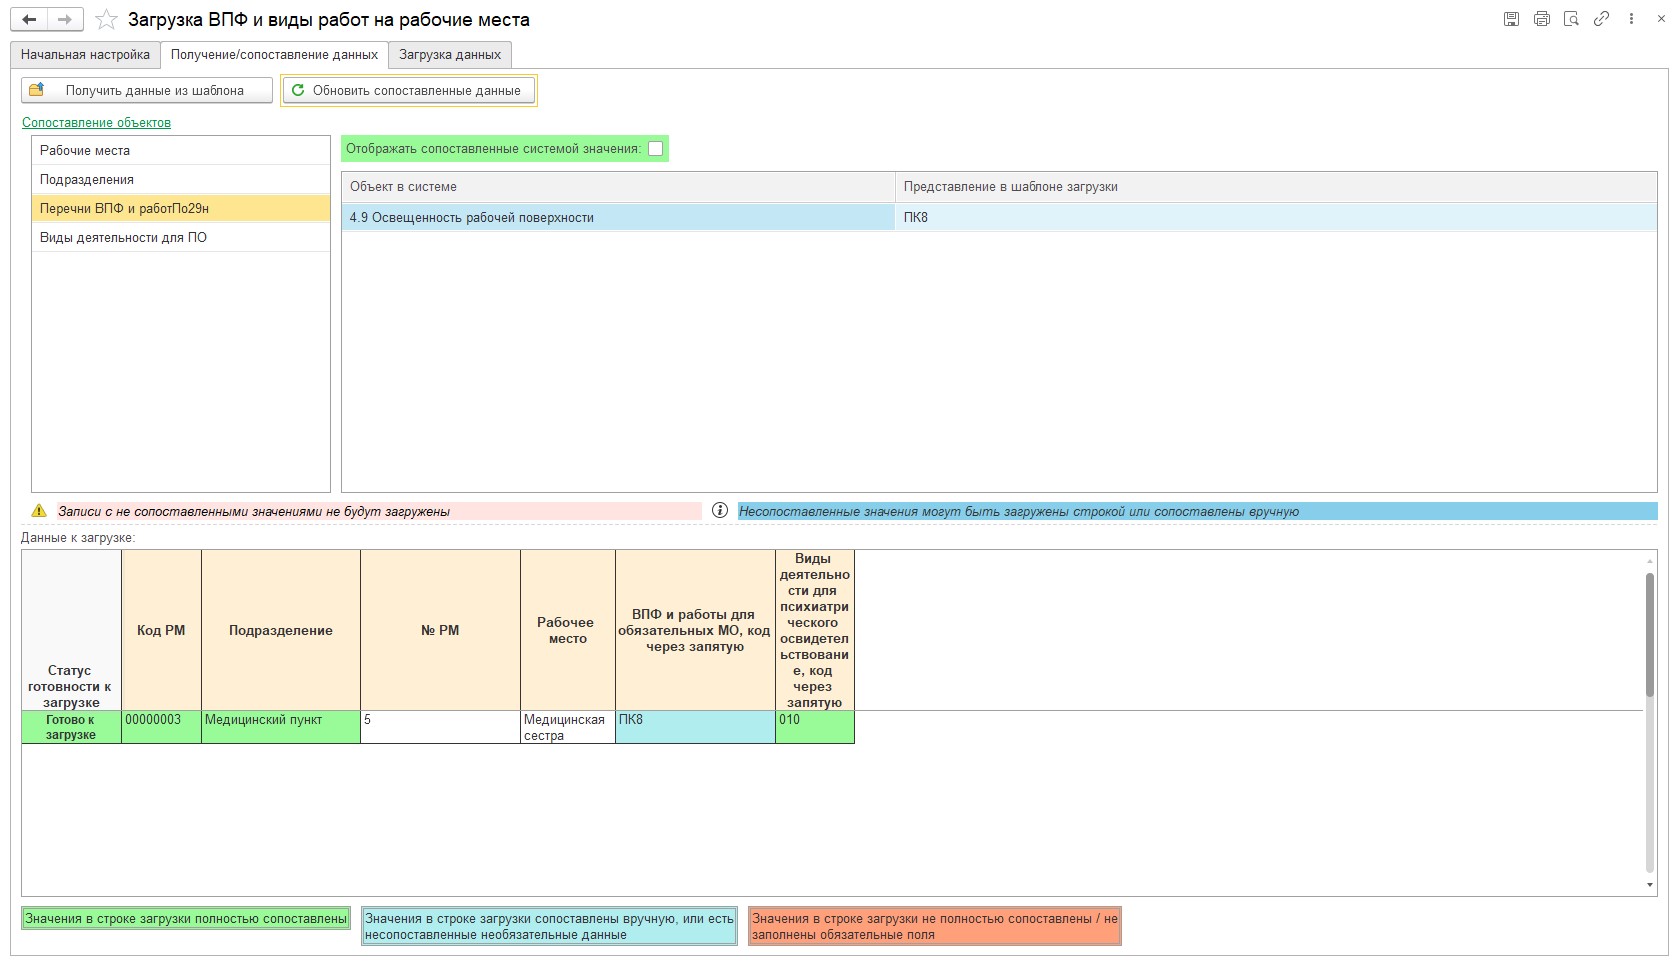The height and width of the screenshot is (967, 1676).
Task: Open the print preview icon
Action: (x=1571, y=19)
